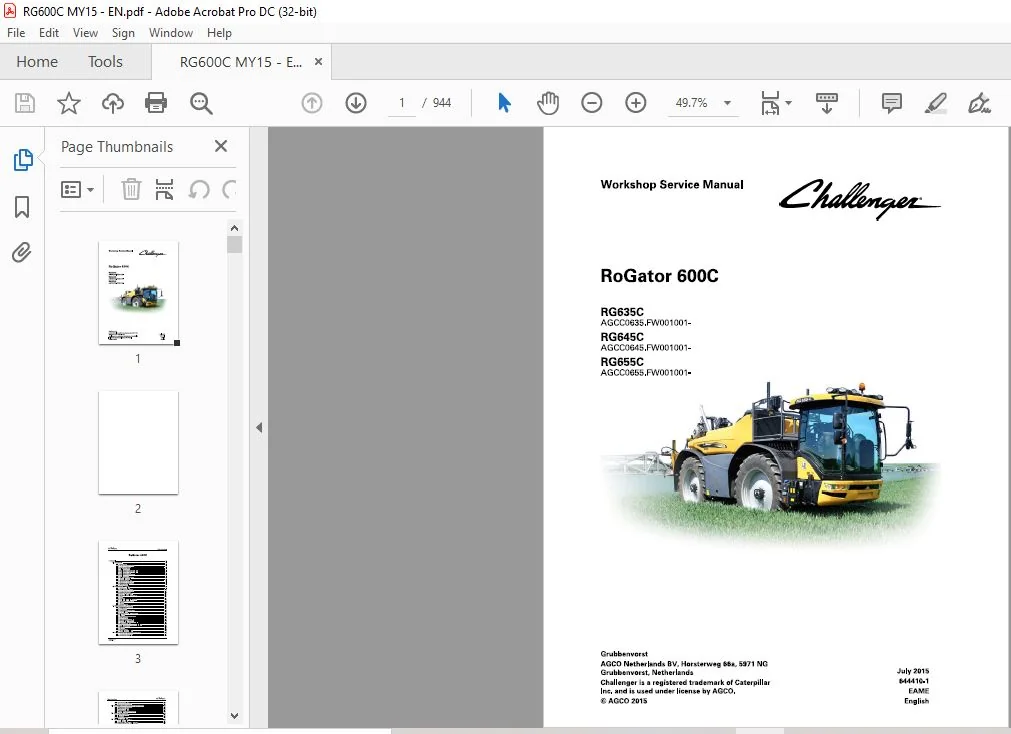This screenshot has width=1011, height=734.
Task: Click the current page number field
Action: 402,103
